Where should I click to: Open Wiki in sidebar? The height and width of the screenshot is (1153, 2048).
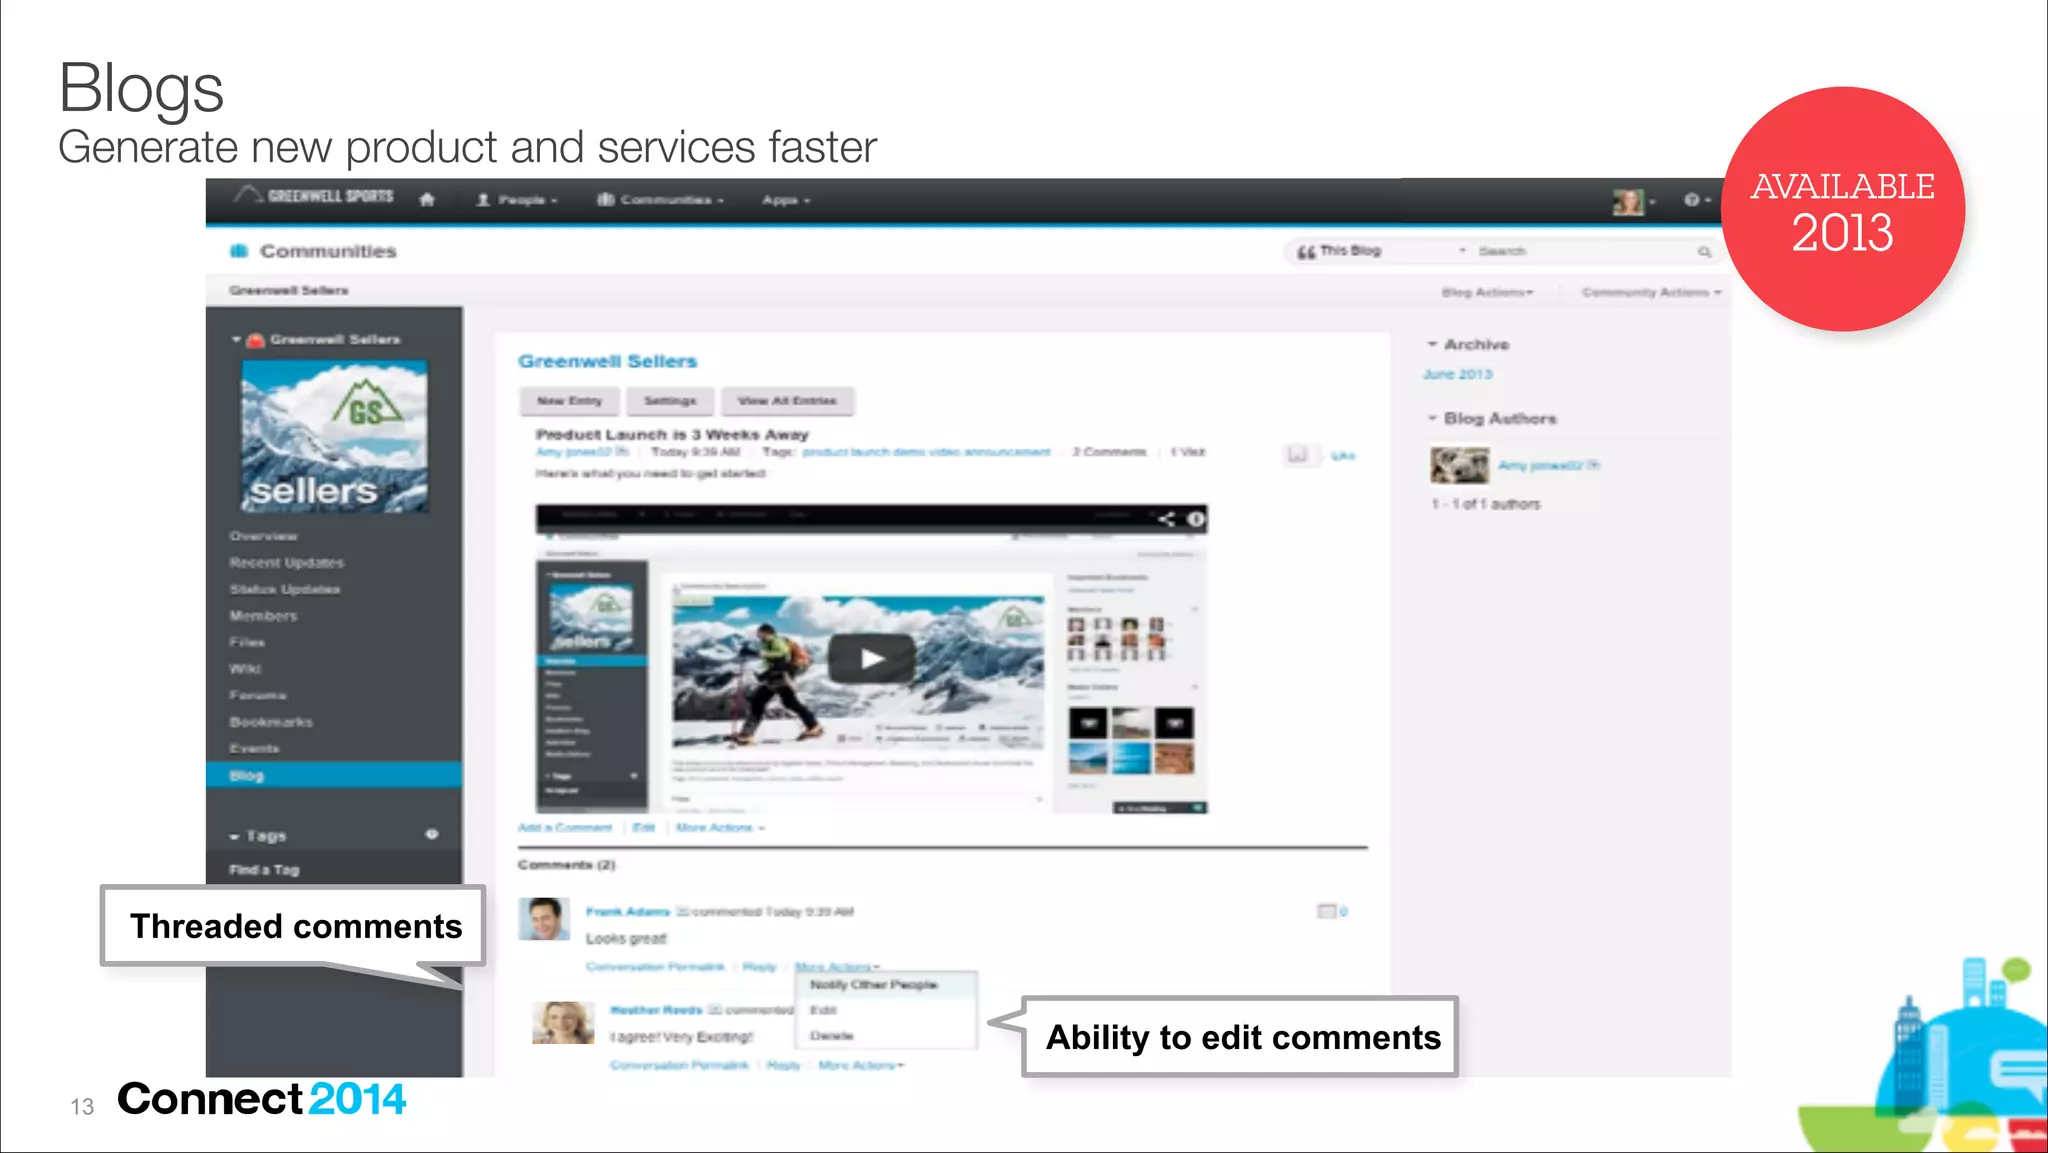click(x=245, y=668)
